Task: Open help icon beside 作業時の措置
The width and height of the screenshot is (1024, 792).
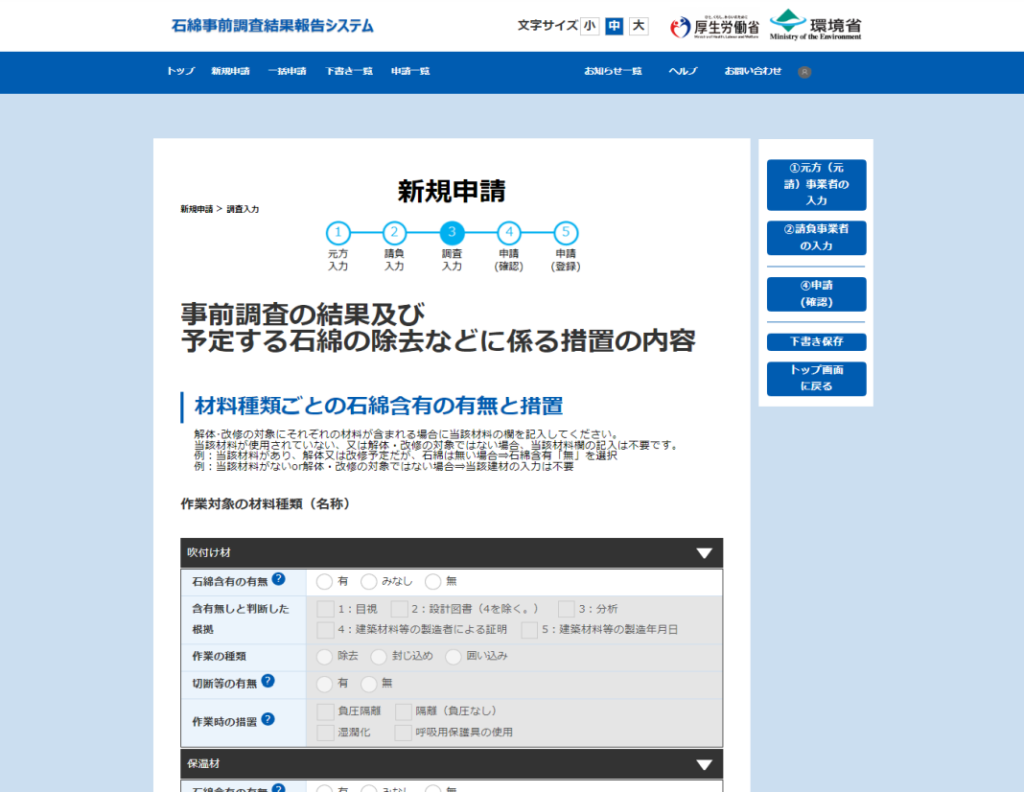Action: tap(268, 719)
